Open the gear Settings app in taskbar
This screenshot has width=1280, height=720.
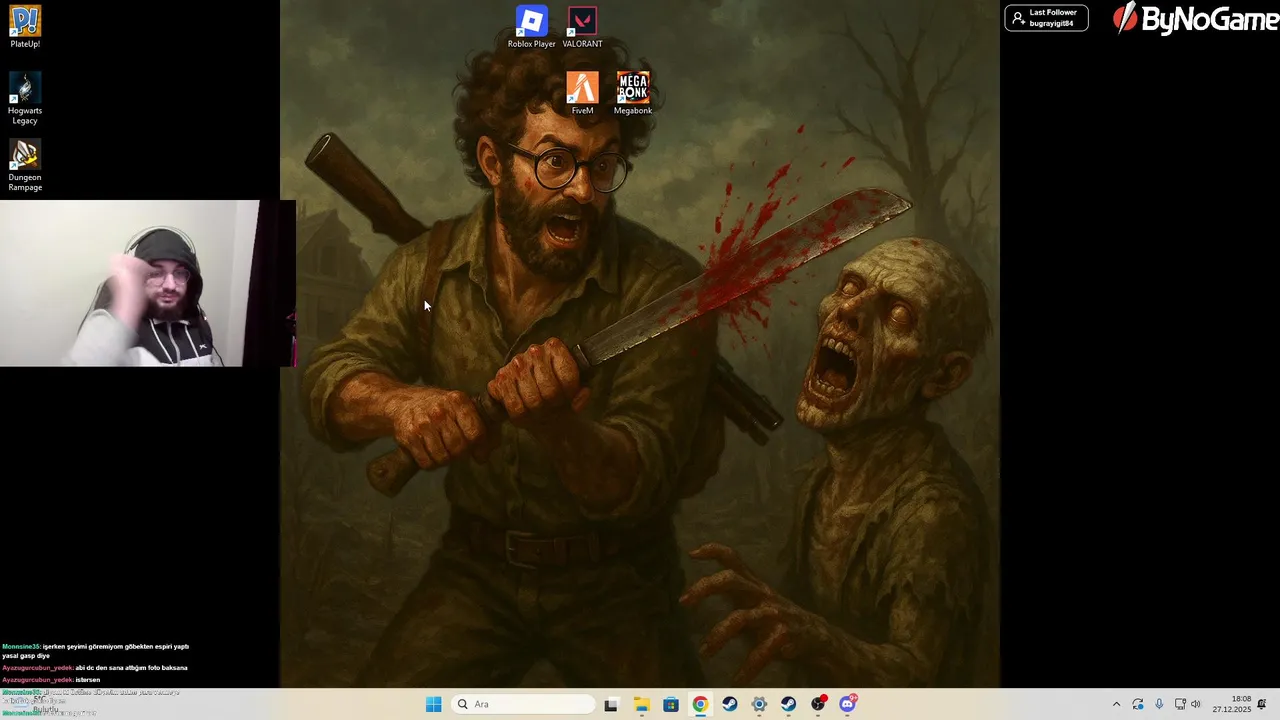[759, 704]
